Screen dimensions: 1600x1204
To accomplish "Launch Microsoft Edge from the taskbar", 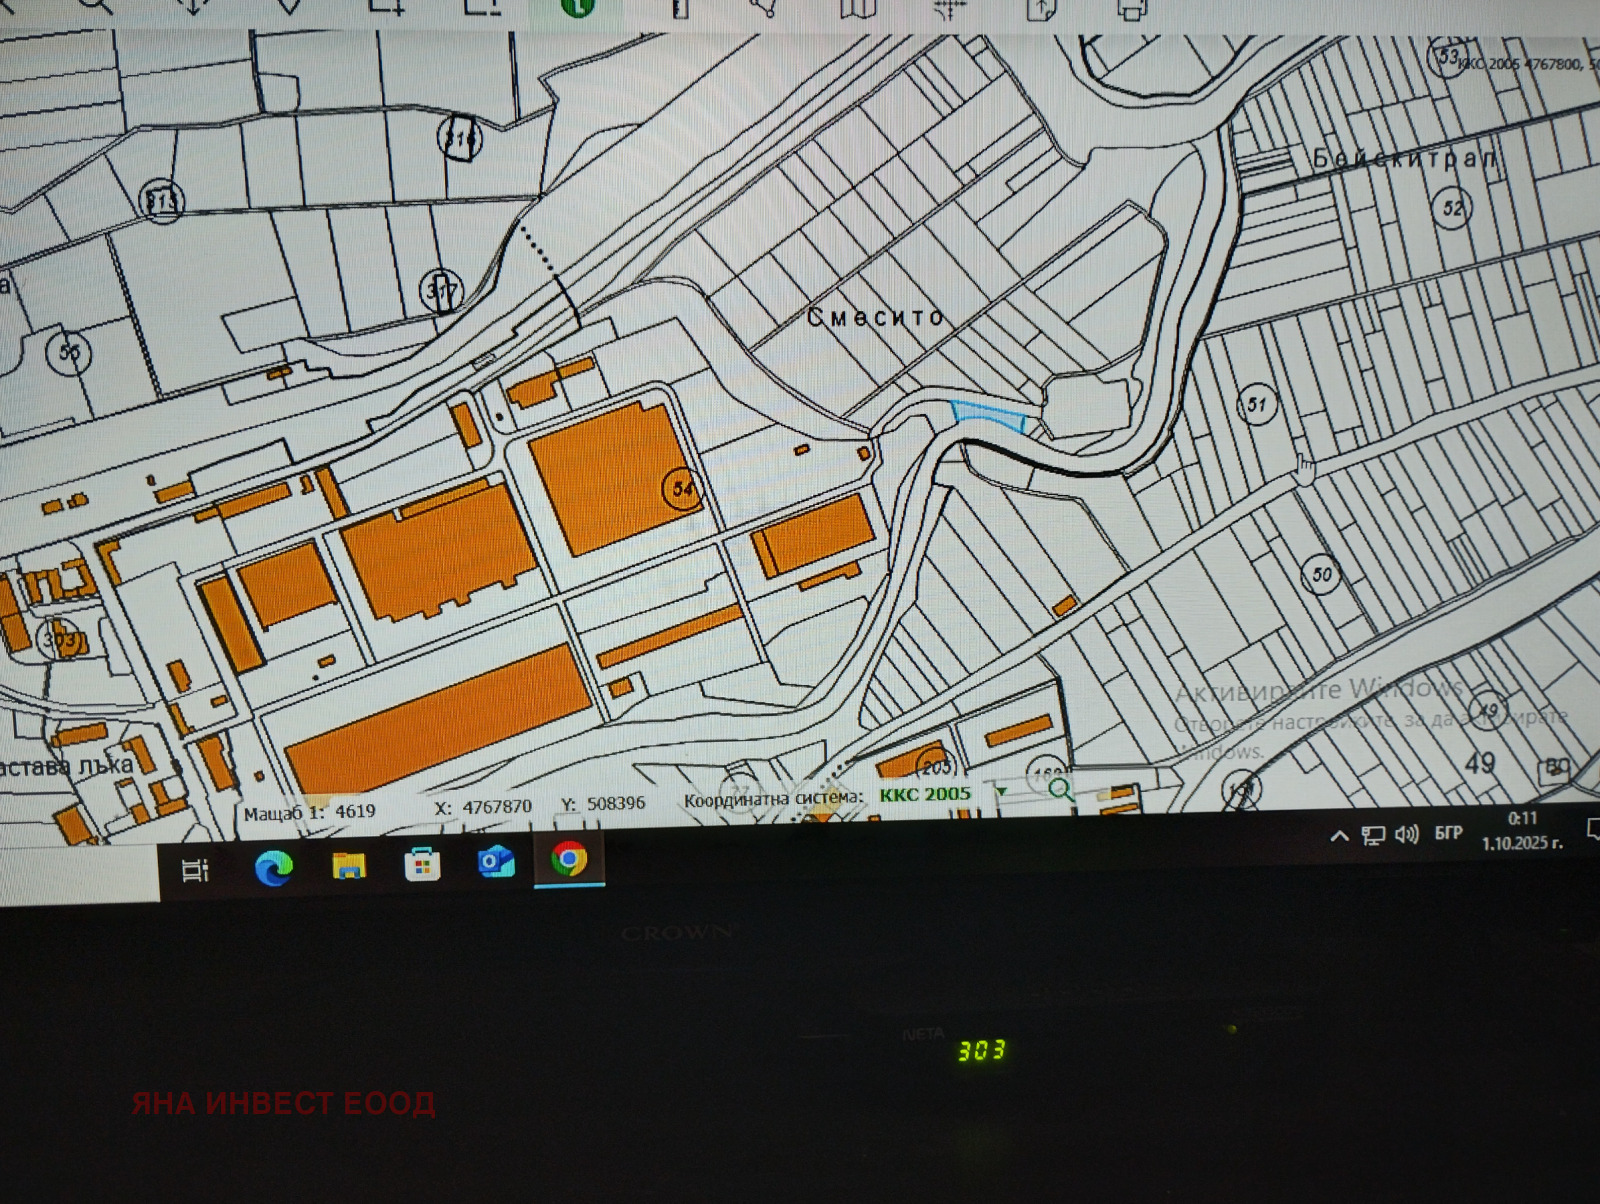I will click(273, 867).
